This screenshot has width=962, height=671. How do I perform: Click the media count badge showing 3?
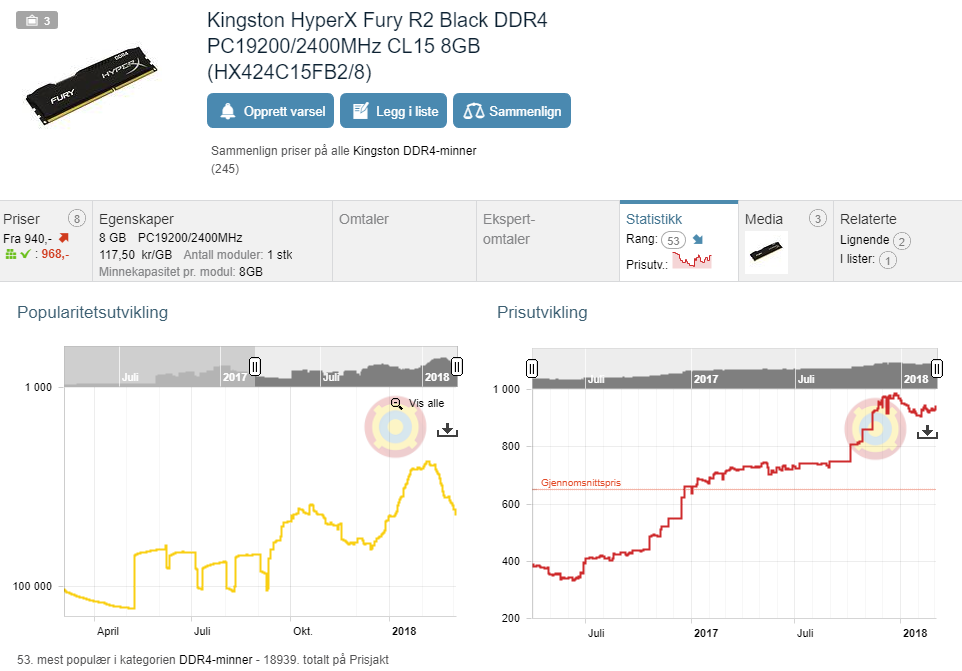tap(817, 218)
